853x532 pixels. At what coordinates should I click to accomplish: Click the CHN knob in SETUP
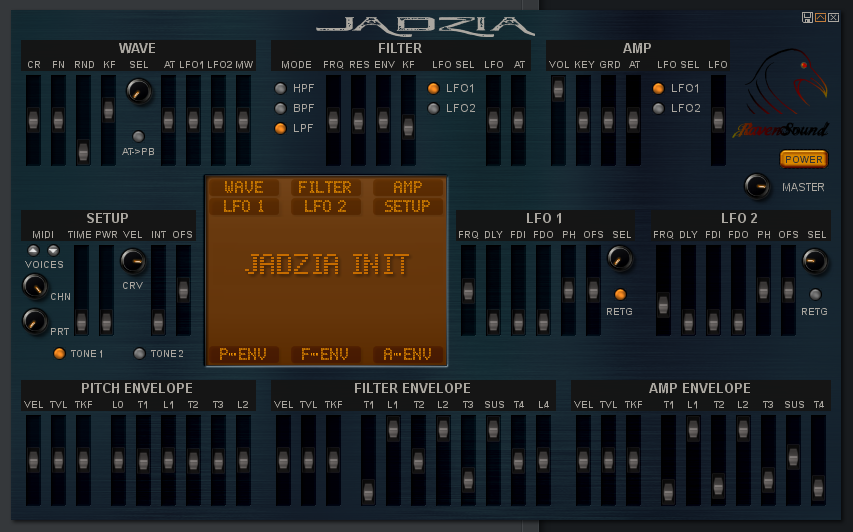coord(34,287)
